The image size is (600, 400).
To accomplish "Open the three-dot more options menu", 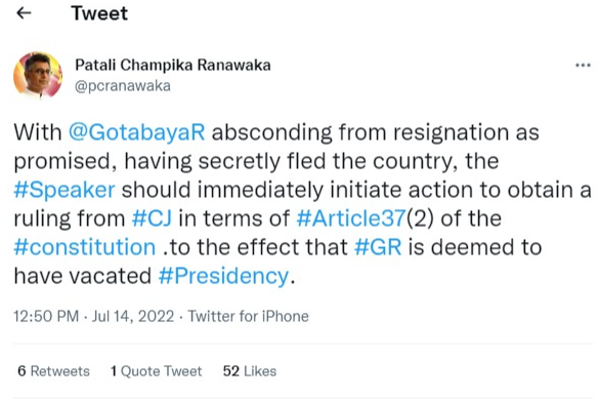I will click(583, 65).
